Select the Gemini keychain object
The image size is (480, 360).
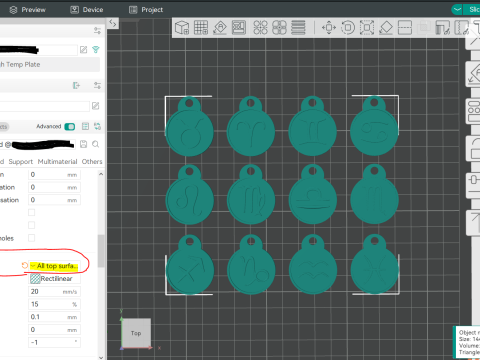pyautogui.click(x=313, y=127)
